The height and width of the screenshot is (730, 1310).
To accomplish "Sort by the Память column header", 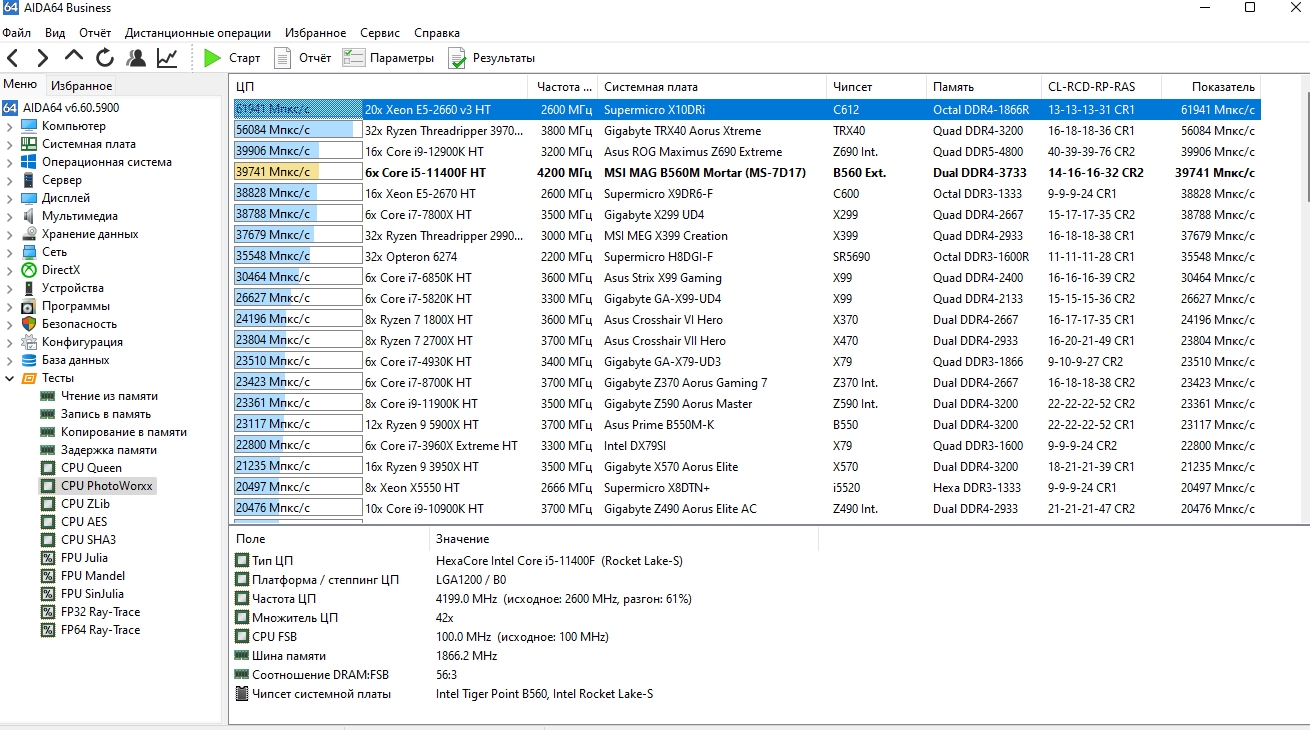I will [x=983, y=87].
